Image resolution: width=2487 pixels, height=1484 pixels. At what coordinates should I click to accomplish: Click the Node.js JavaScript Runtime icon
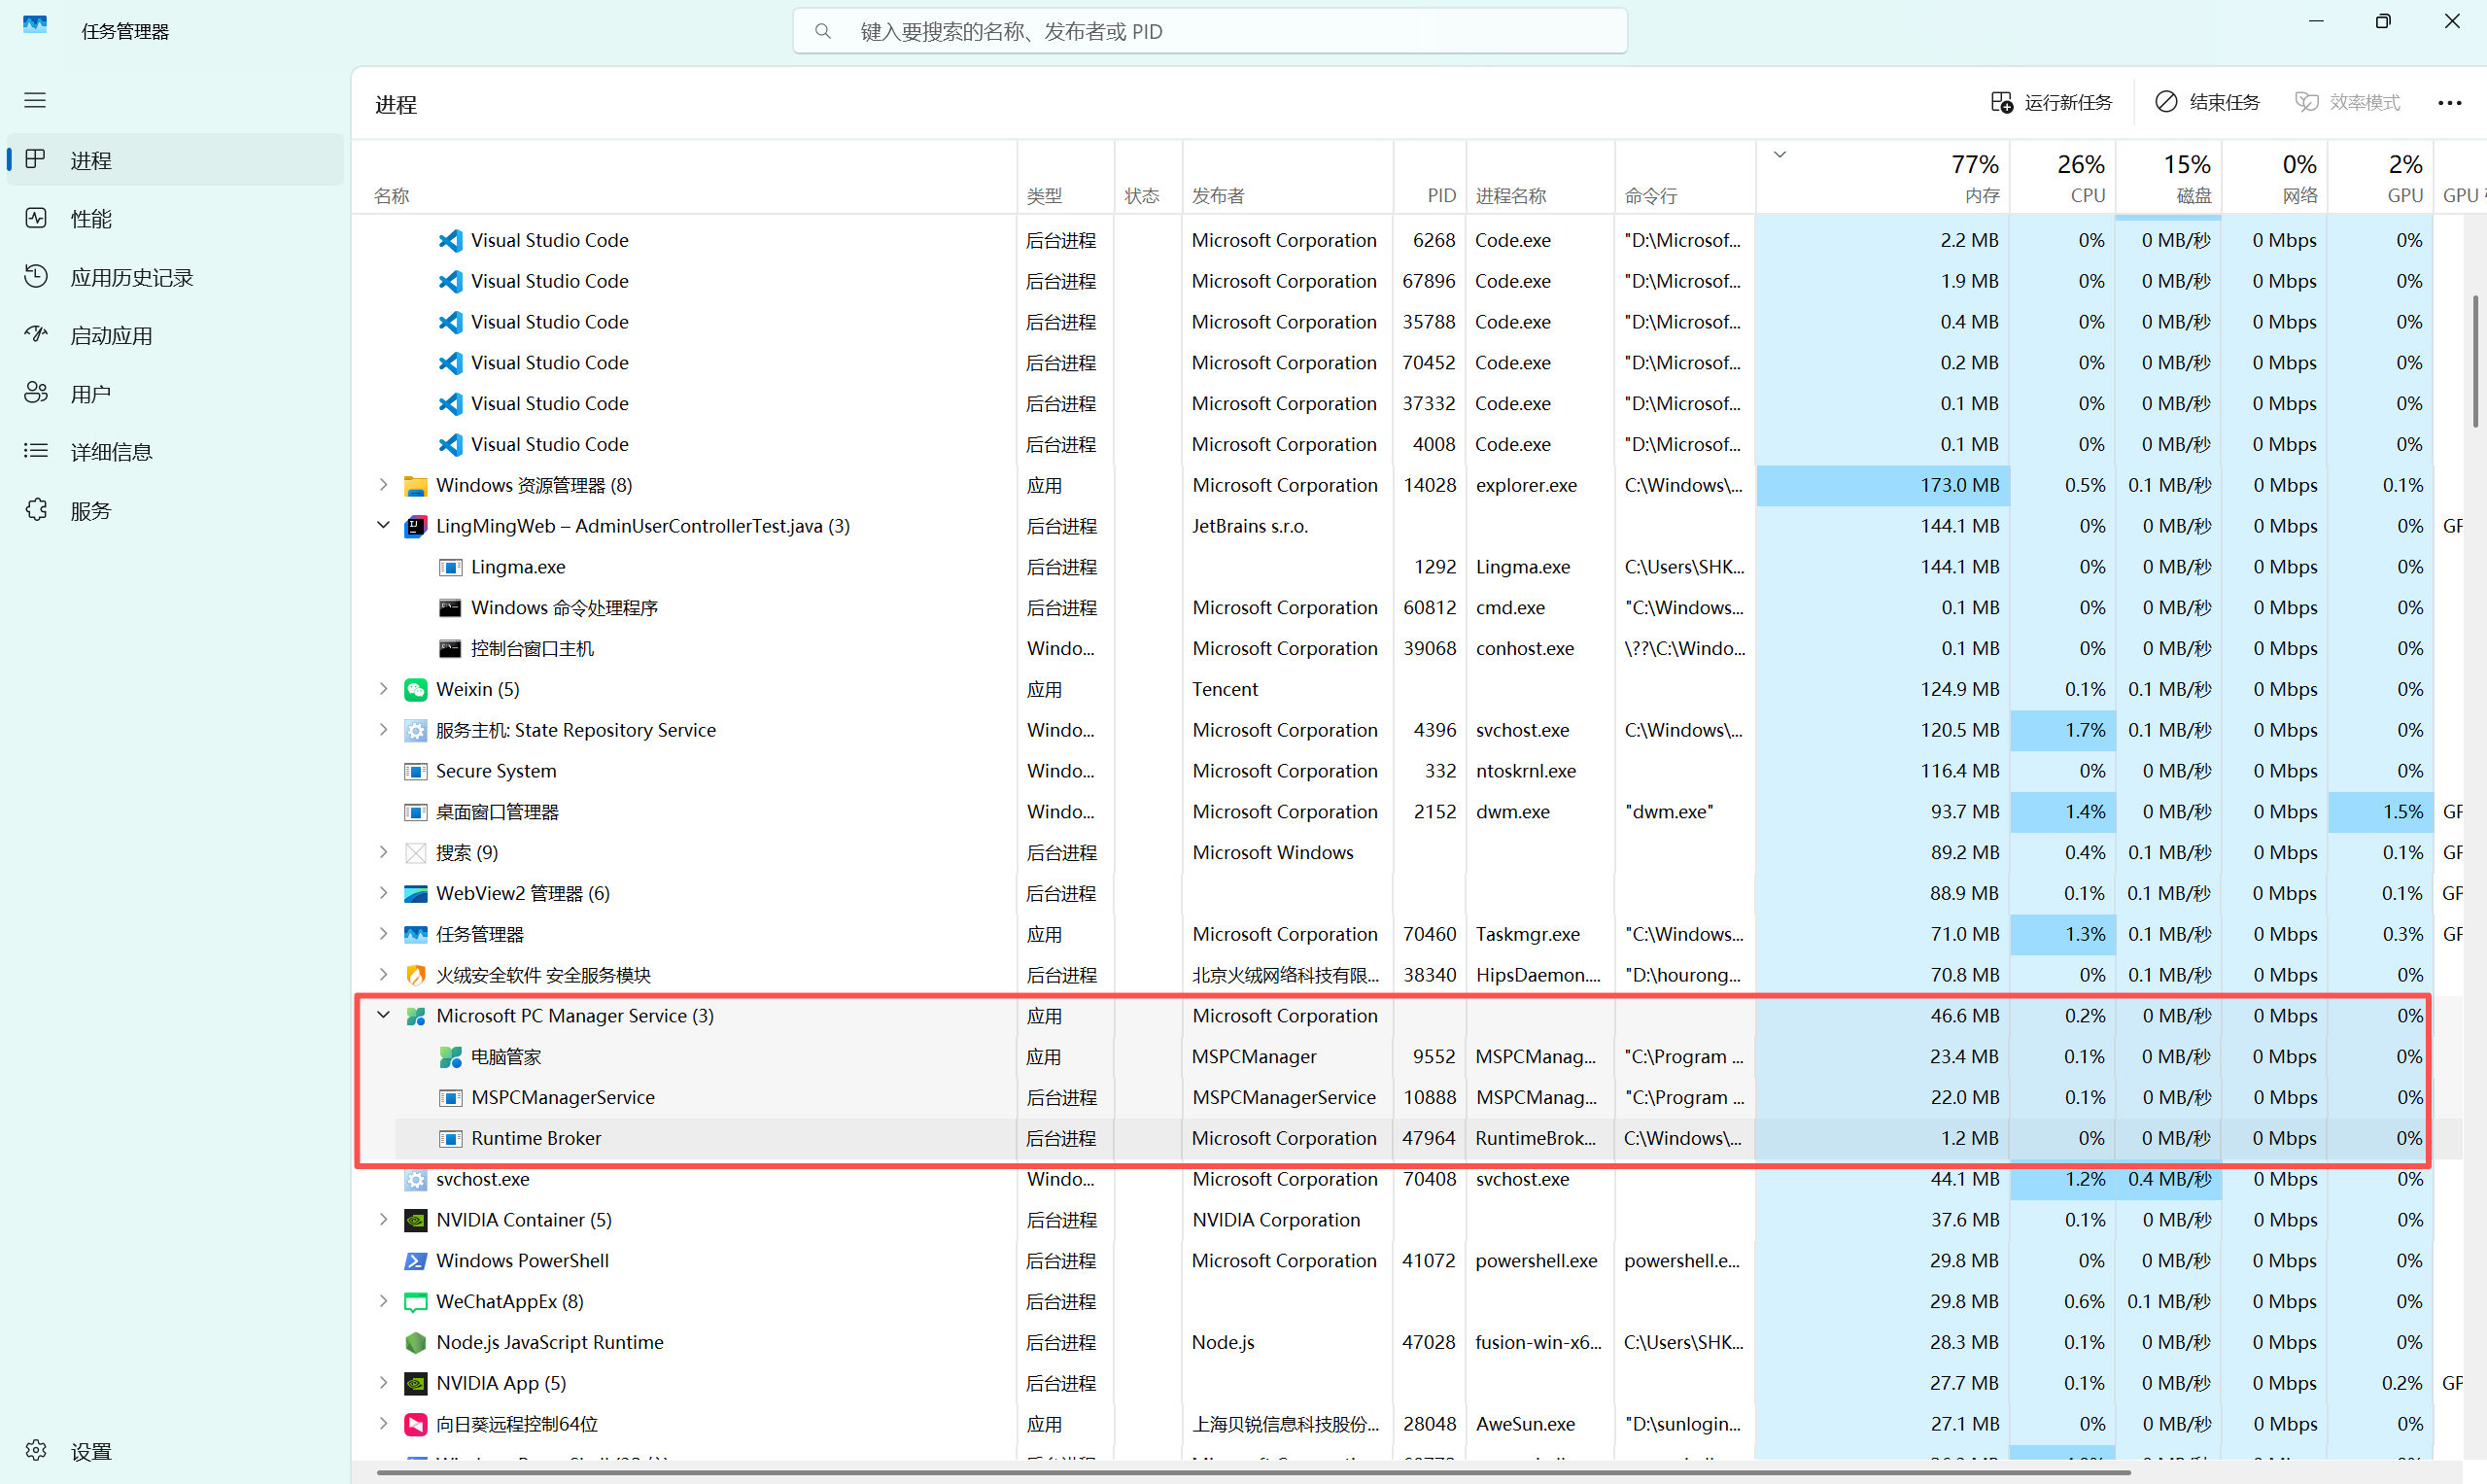[415, 1343]
